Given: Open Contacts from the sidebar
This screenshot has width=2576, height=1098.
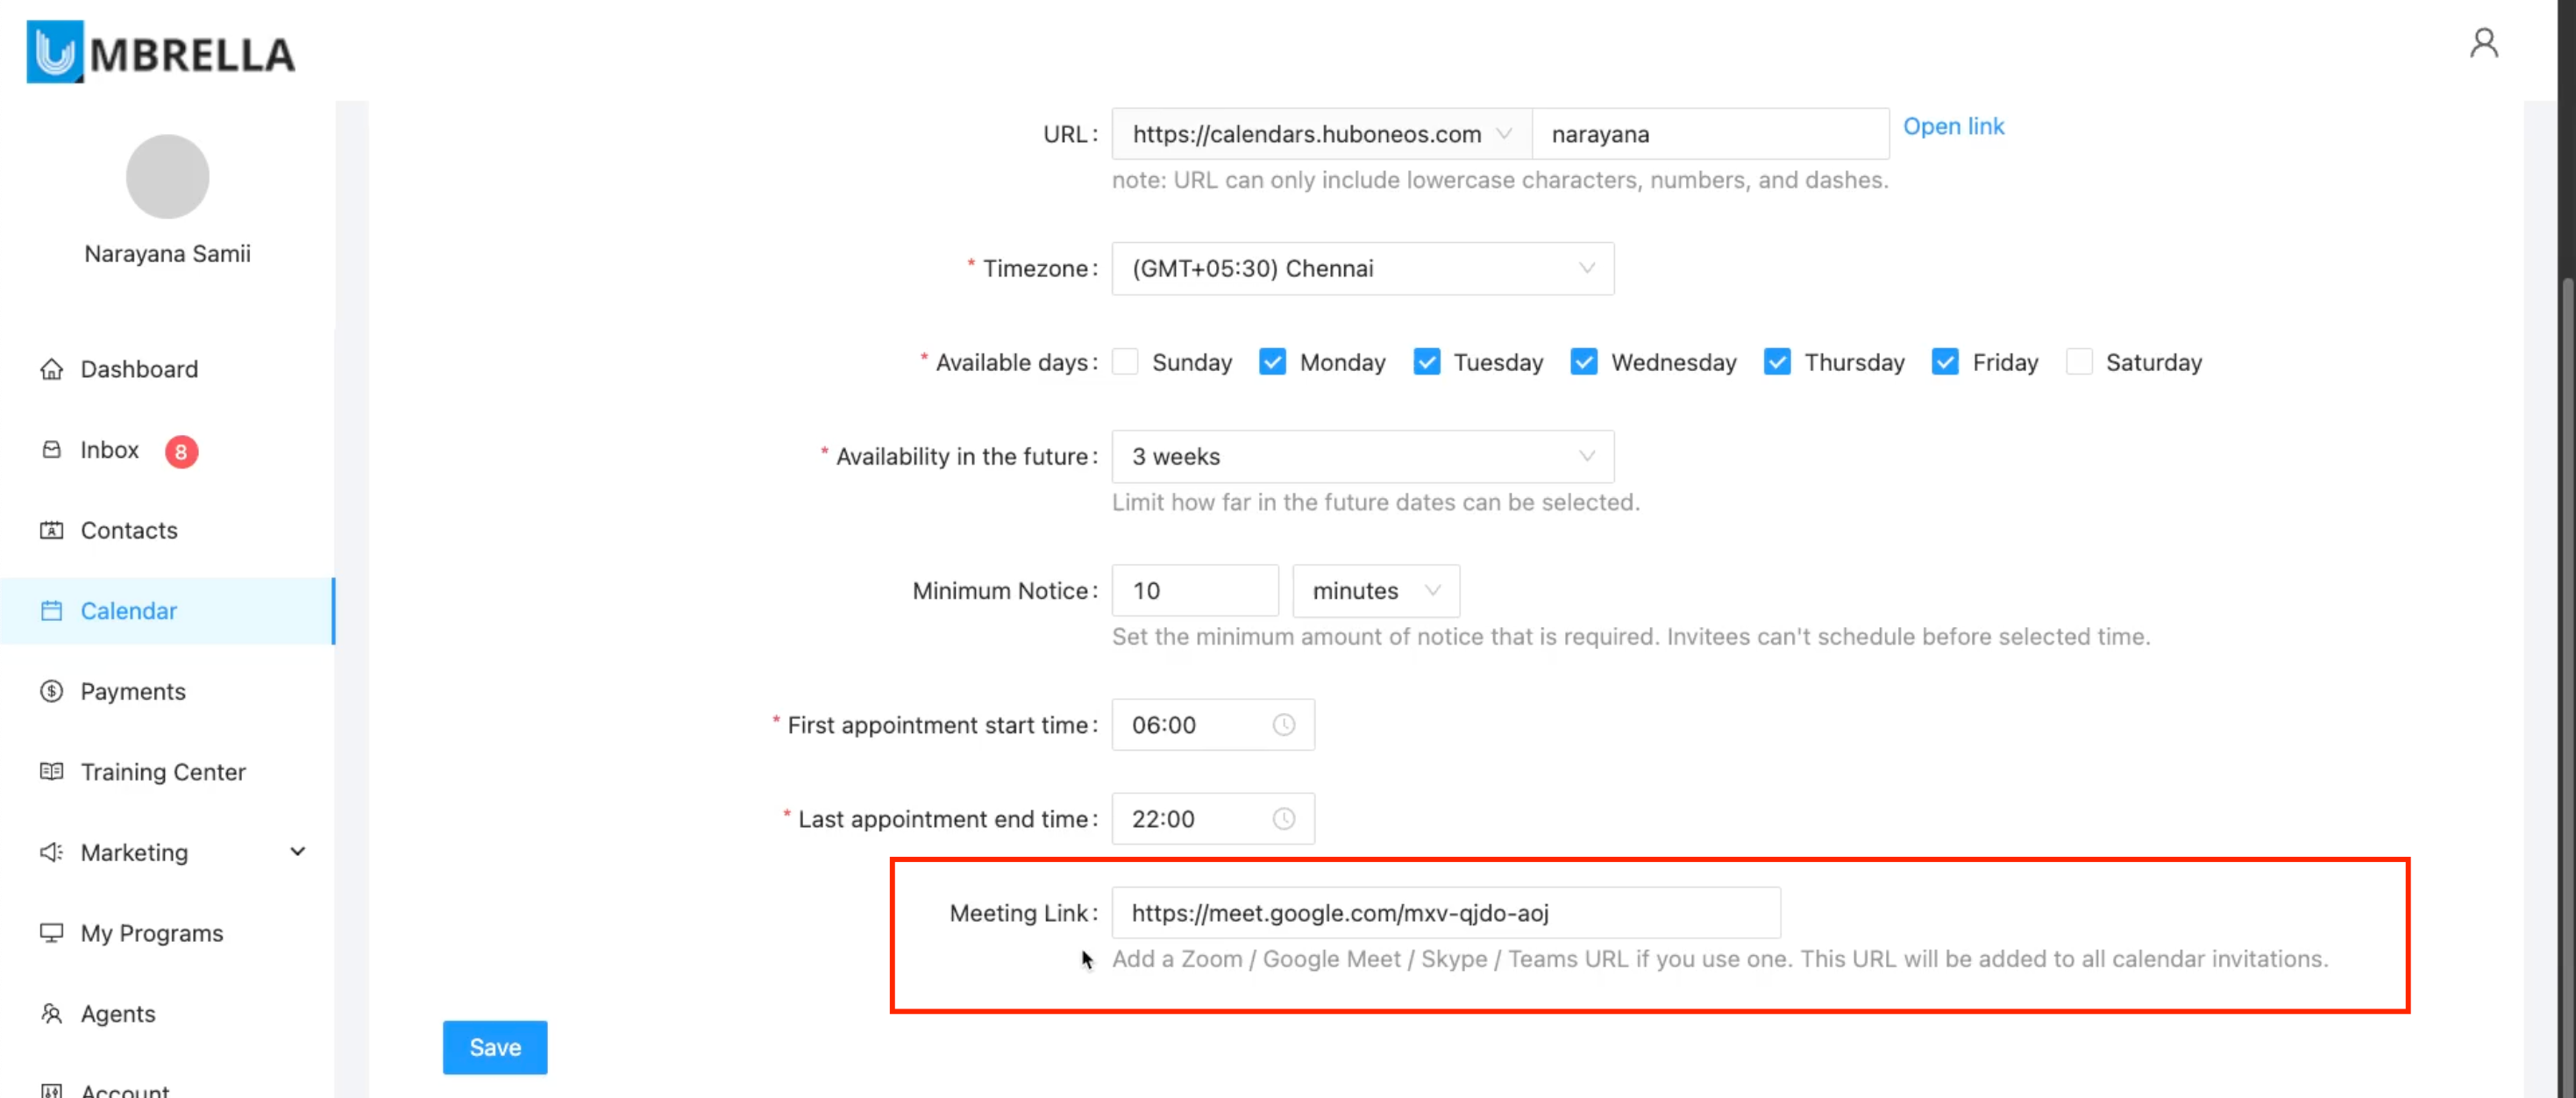Looking at the screenshot, I should pos(129,530).
